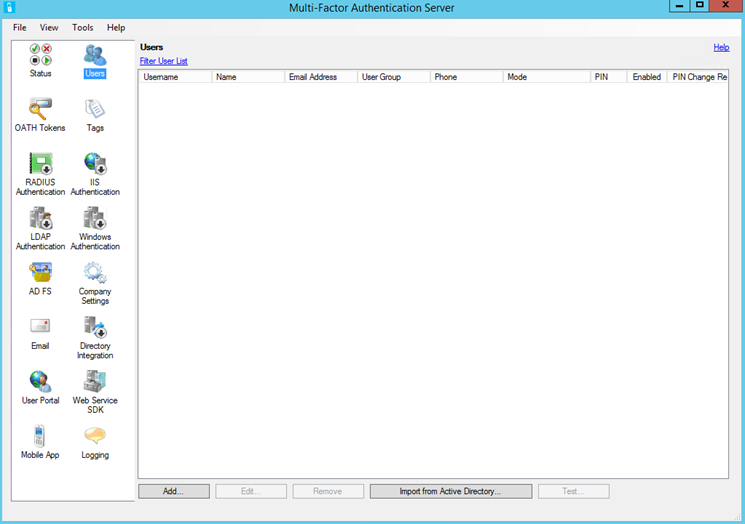
Task: Open Directory Integration section
Action: [95, 338]
